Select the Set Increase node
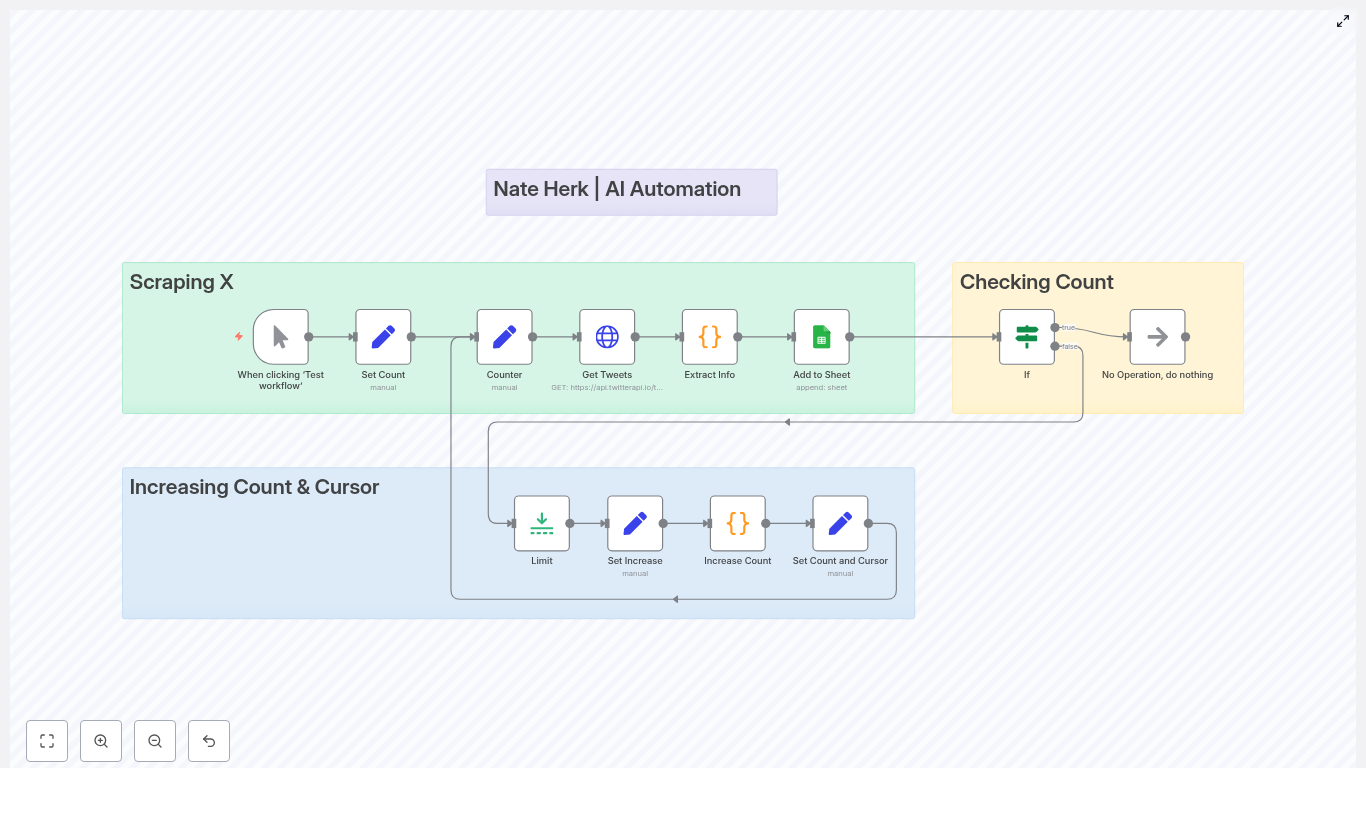This screenshot has height=814, width=1366. 635,523
